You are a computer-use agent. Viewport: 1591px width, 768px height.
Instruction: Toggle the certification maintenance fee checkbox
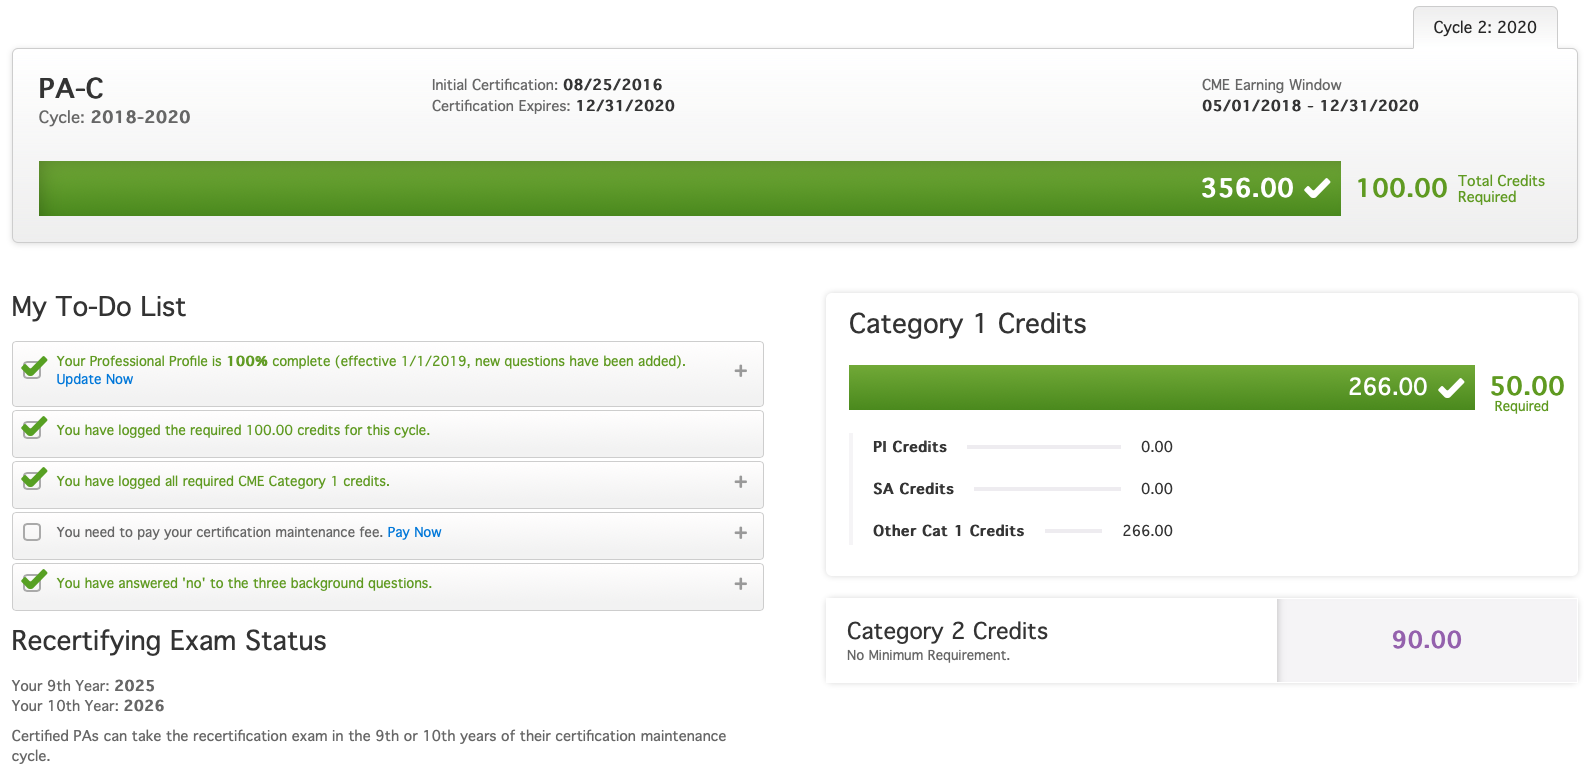(32, 532)
